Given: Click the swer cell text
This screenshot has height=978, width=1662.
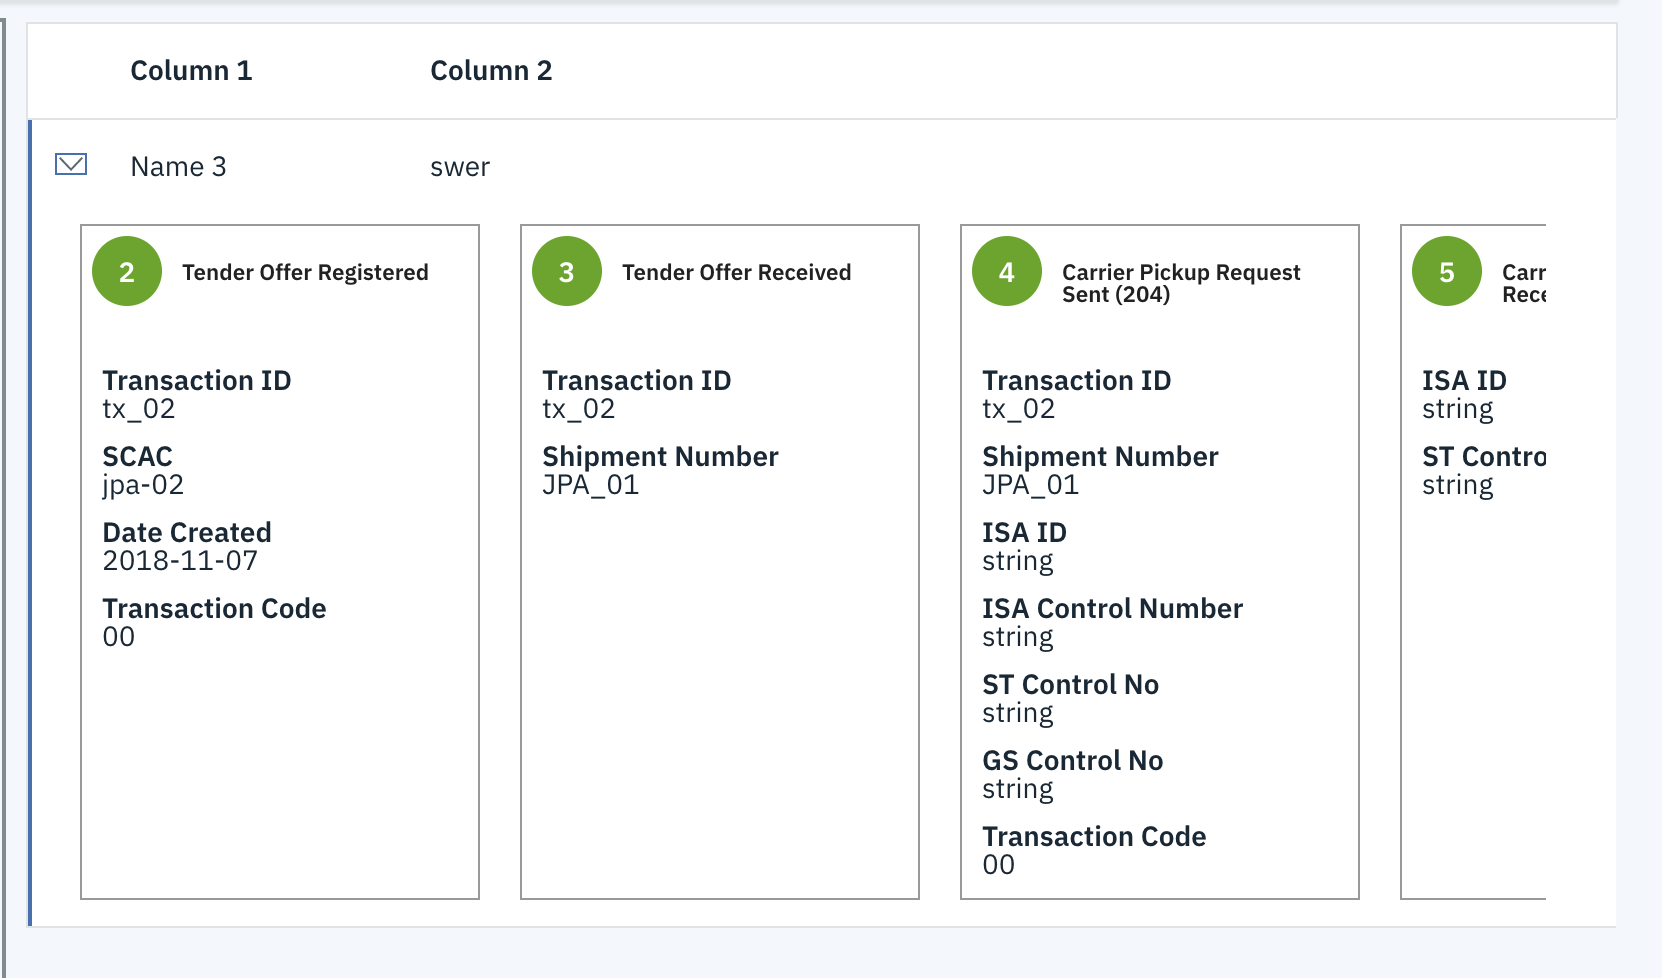Looking at the screenshot, I should coord(458,167).
